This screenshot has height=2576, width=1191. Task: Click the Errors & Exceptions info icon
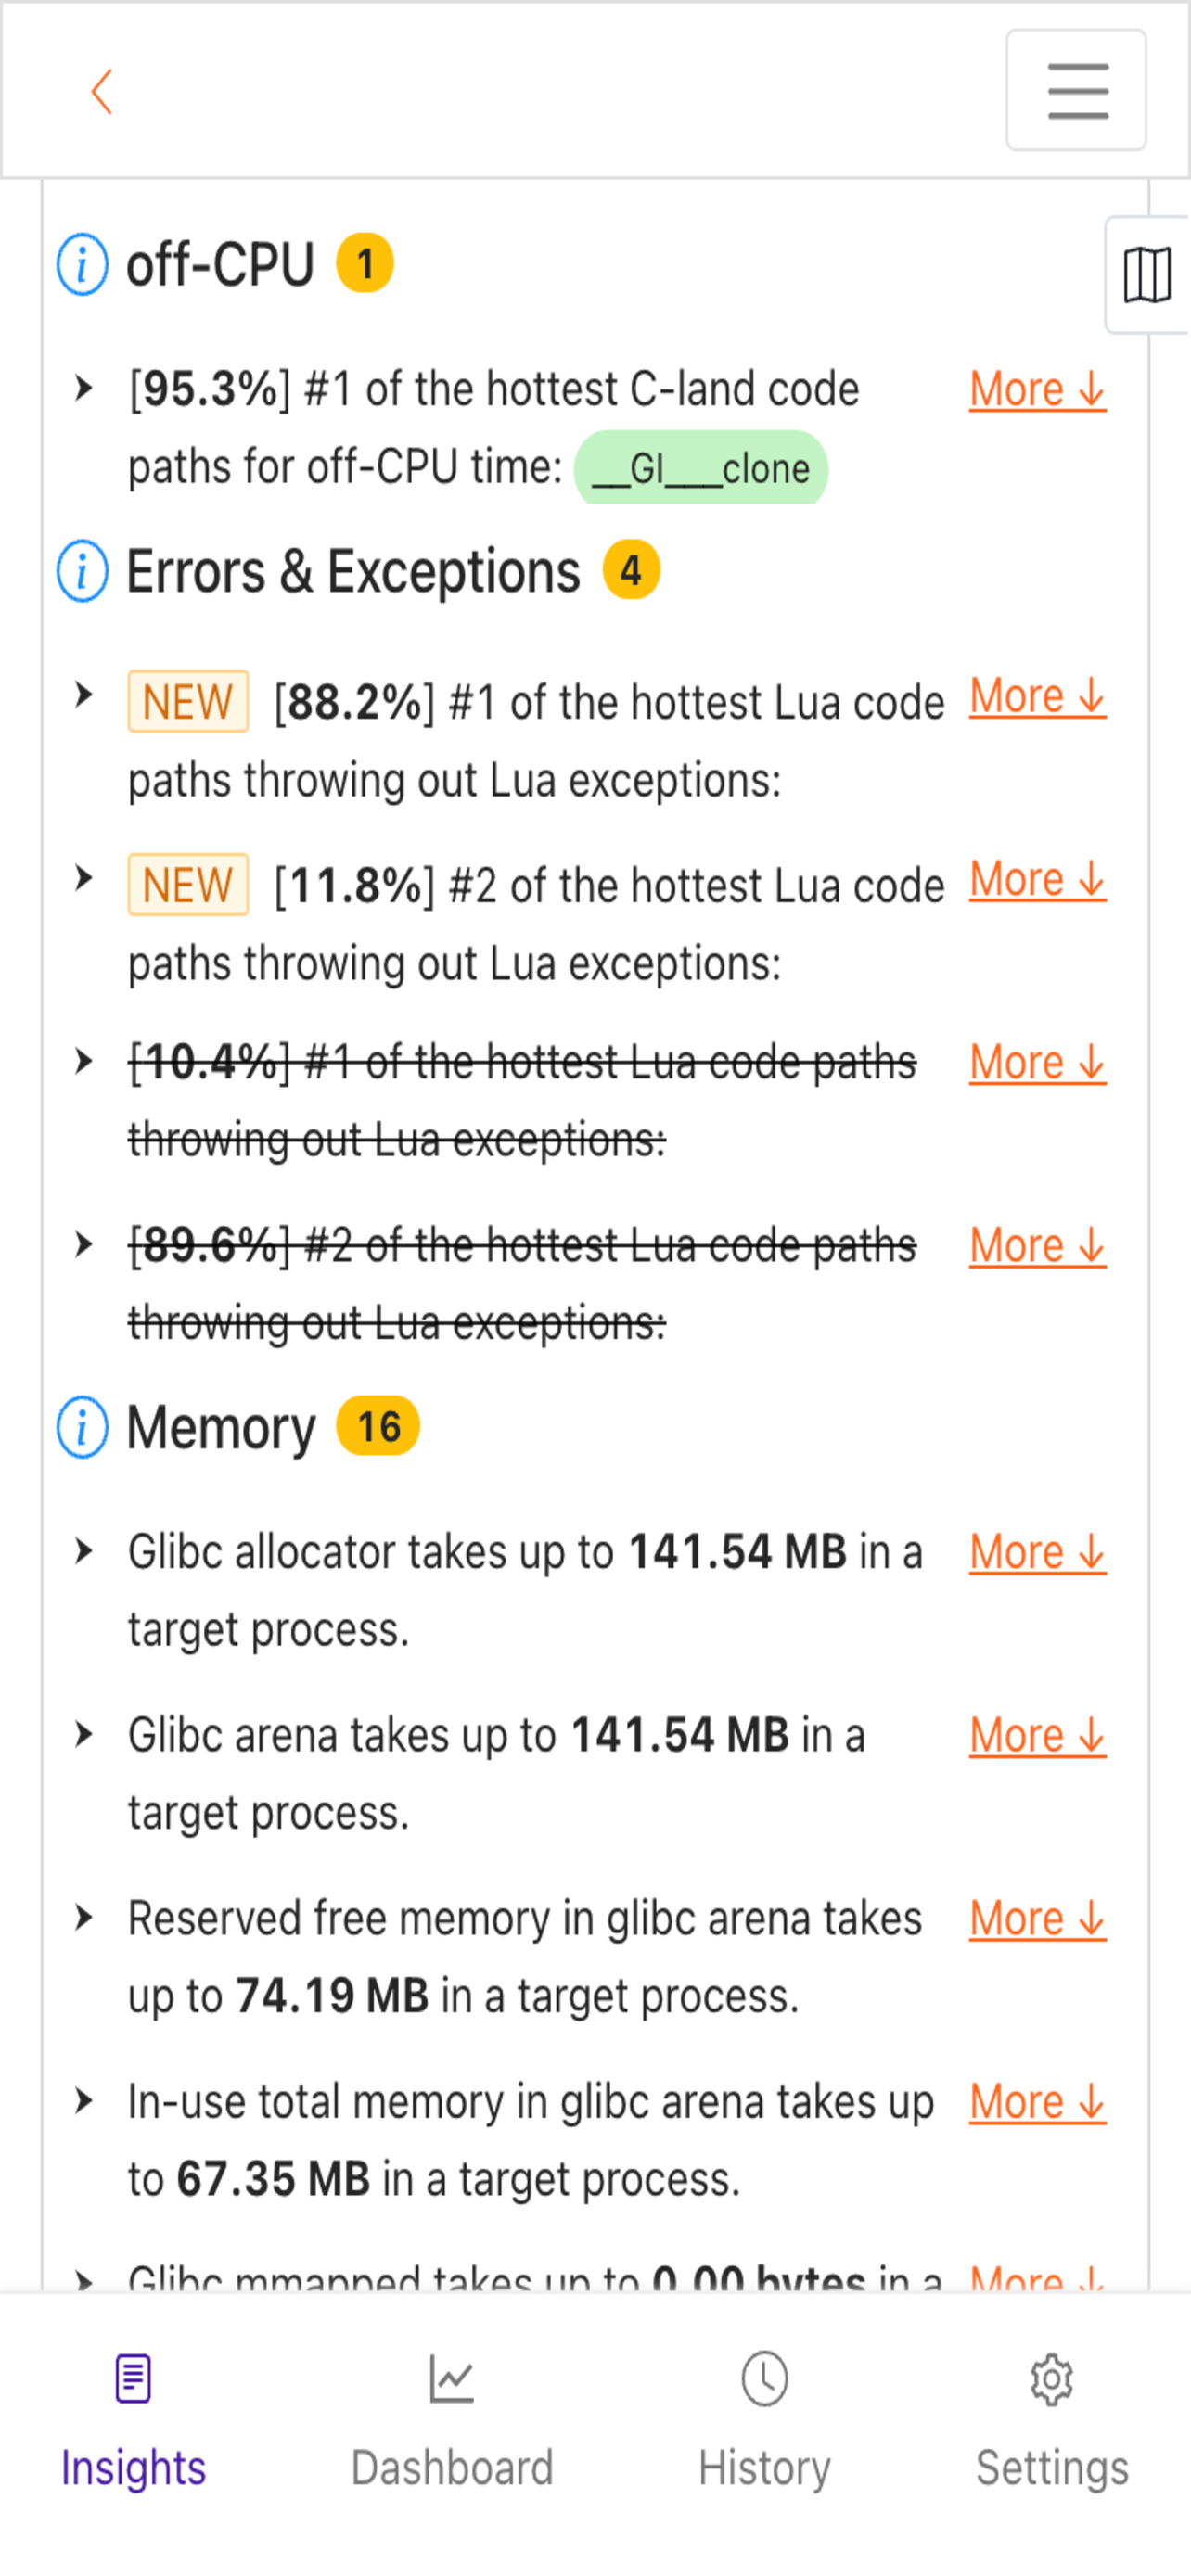82,571
